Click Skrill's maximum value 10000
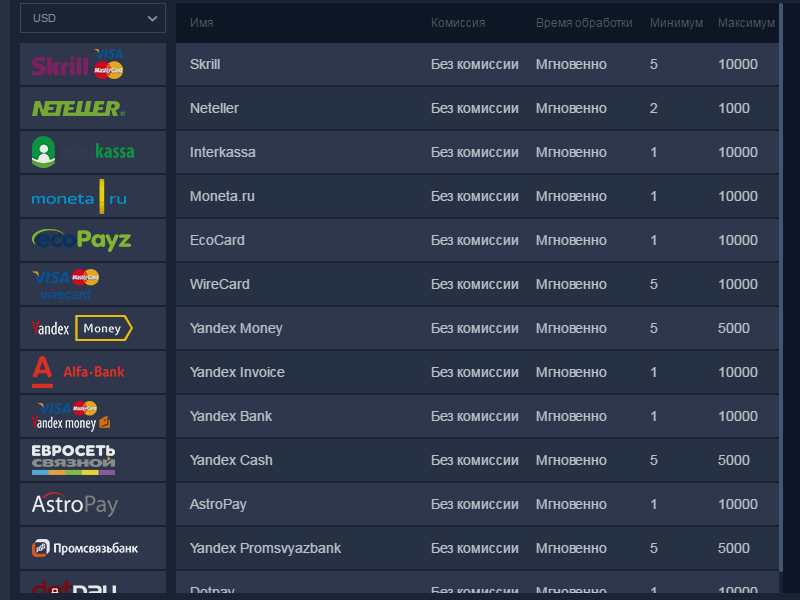Screen dimensions: 800x600 738,64
